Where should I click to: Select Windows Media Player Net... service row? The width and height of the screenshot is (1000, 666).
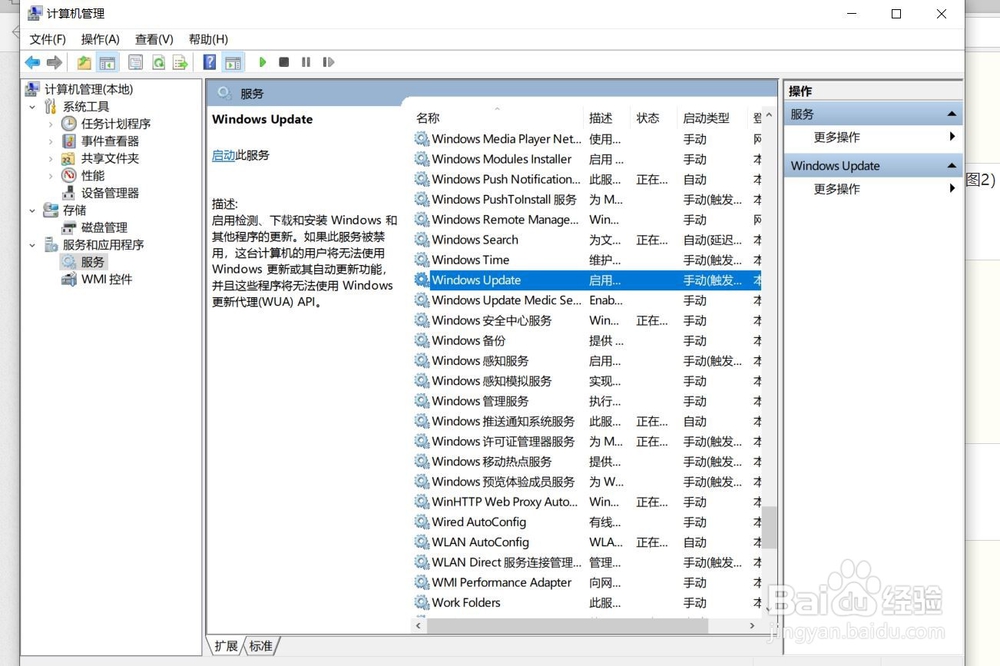(587, 138)
